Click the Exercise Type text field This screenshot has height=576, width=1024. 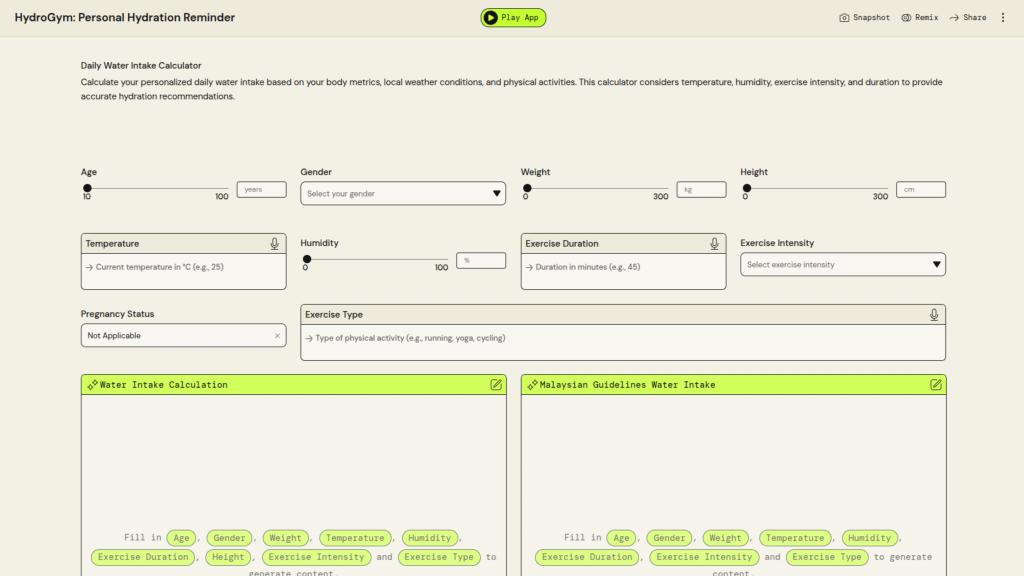(x=622, y=339)
